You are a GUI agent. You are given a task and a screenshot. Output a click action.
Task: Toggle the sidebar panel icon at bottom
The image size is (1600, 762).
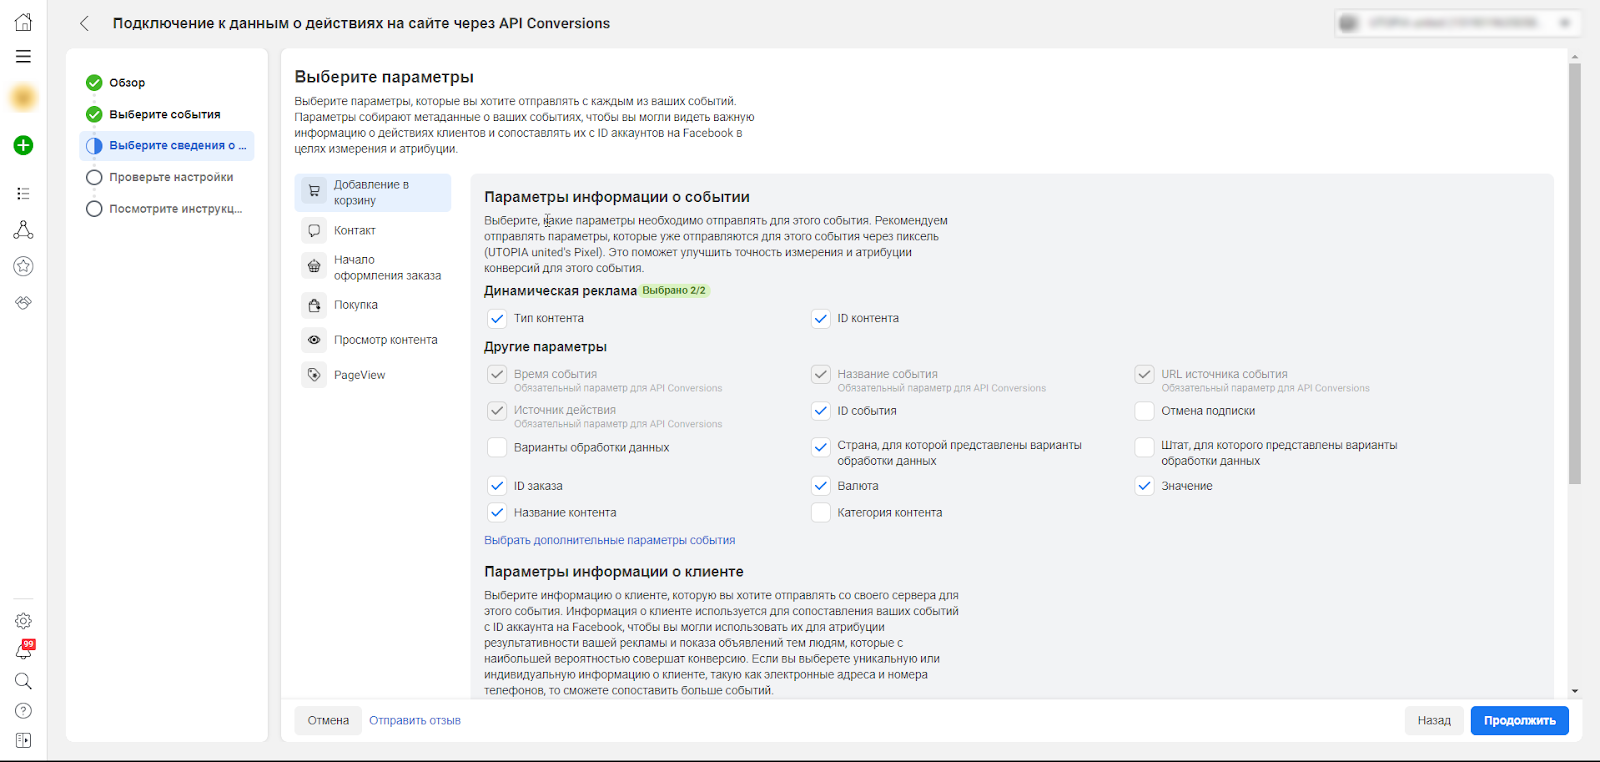click(x=23, y=740)
